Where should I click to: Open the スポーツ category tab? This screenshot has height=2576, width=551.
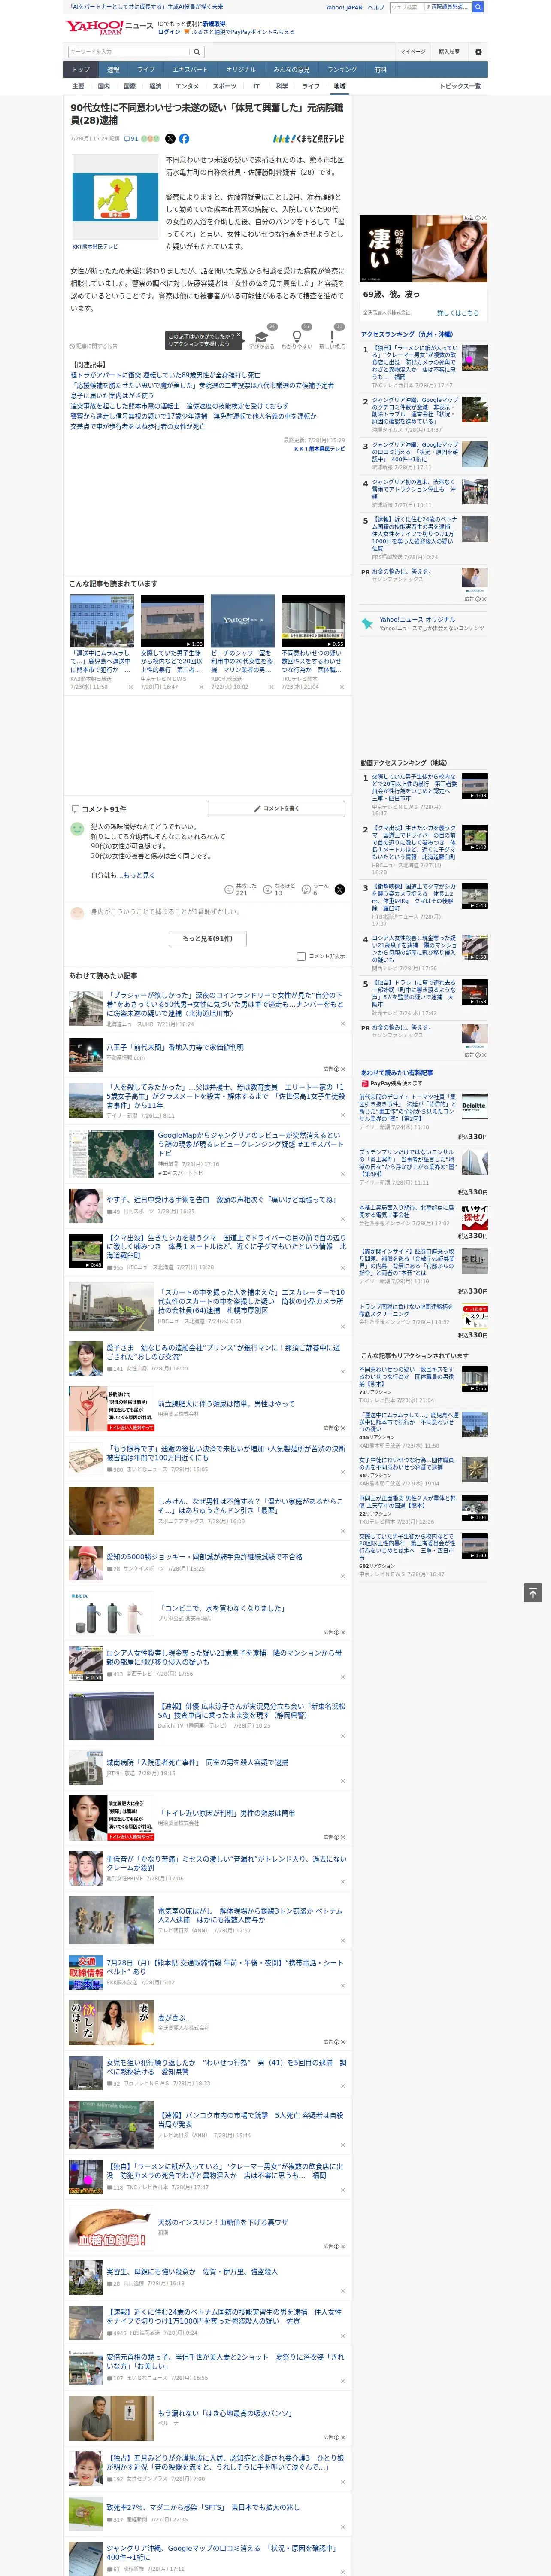225,86
